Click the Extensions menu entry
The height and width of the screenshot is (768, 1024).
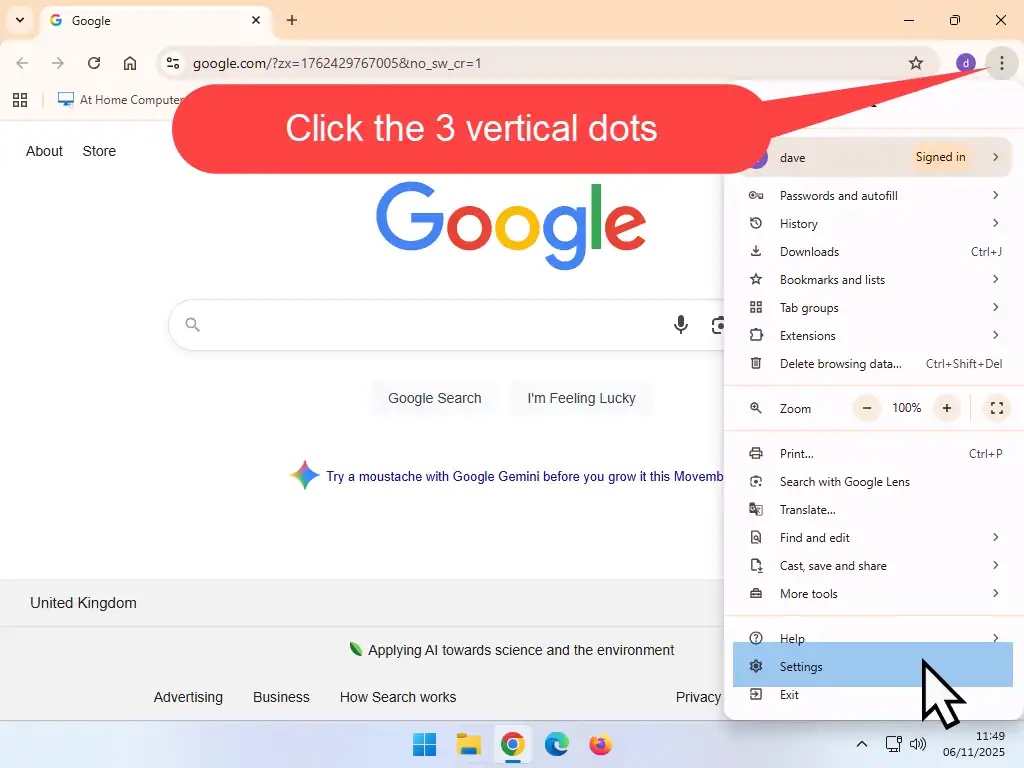pos(808,335)
